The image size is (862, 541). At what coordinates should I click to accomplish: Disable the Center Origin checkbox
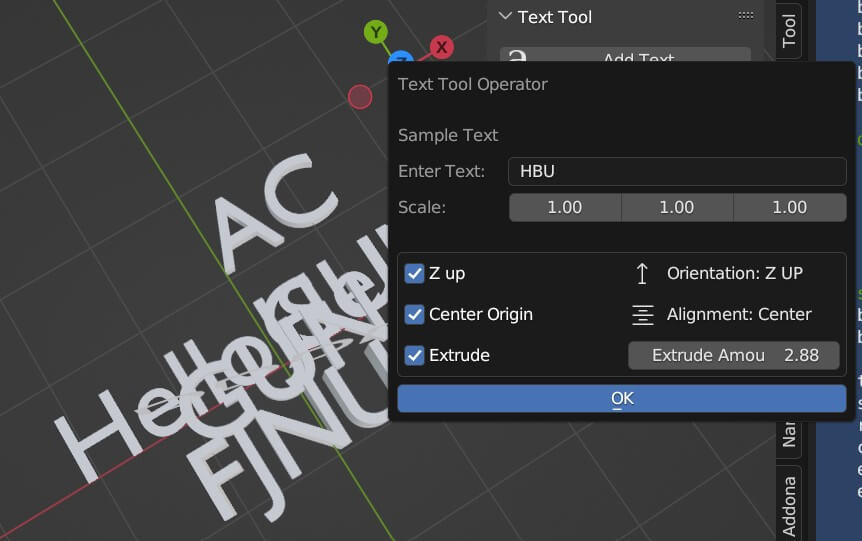pyautogui.click(x=414, y=314)
